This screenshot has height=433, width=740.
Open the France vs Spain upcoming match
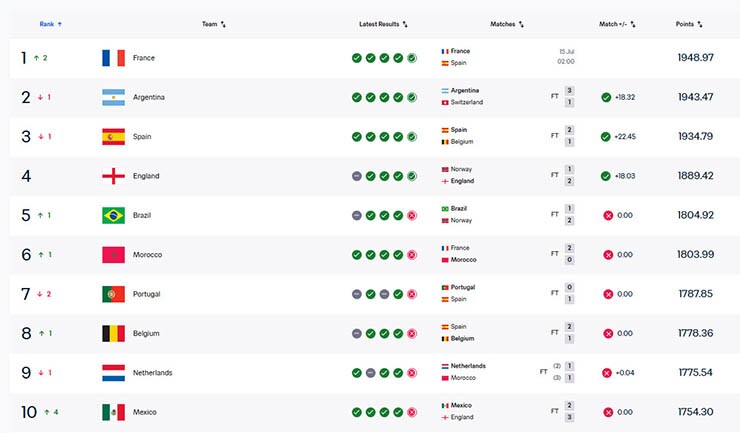tap(508, 57)
